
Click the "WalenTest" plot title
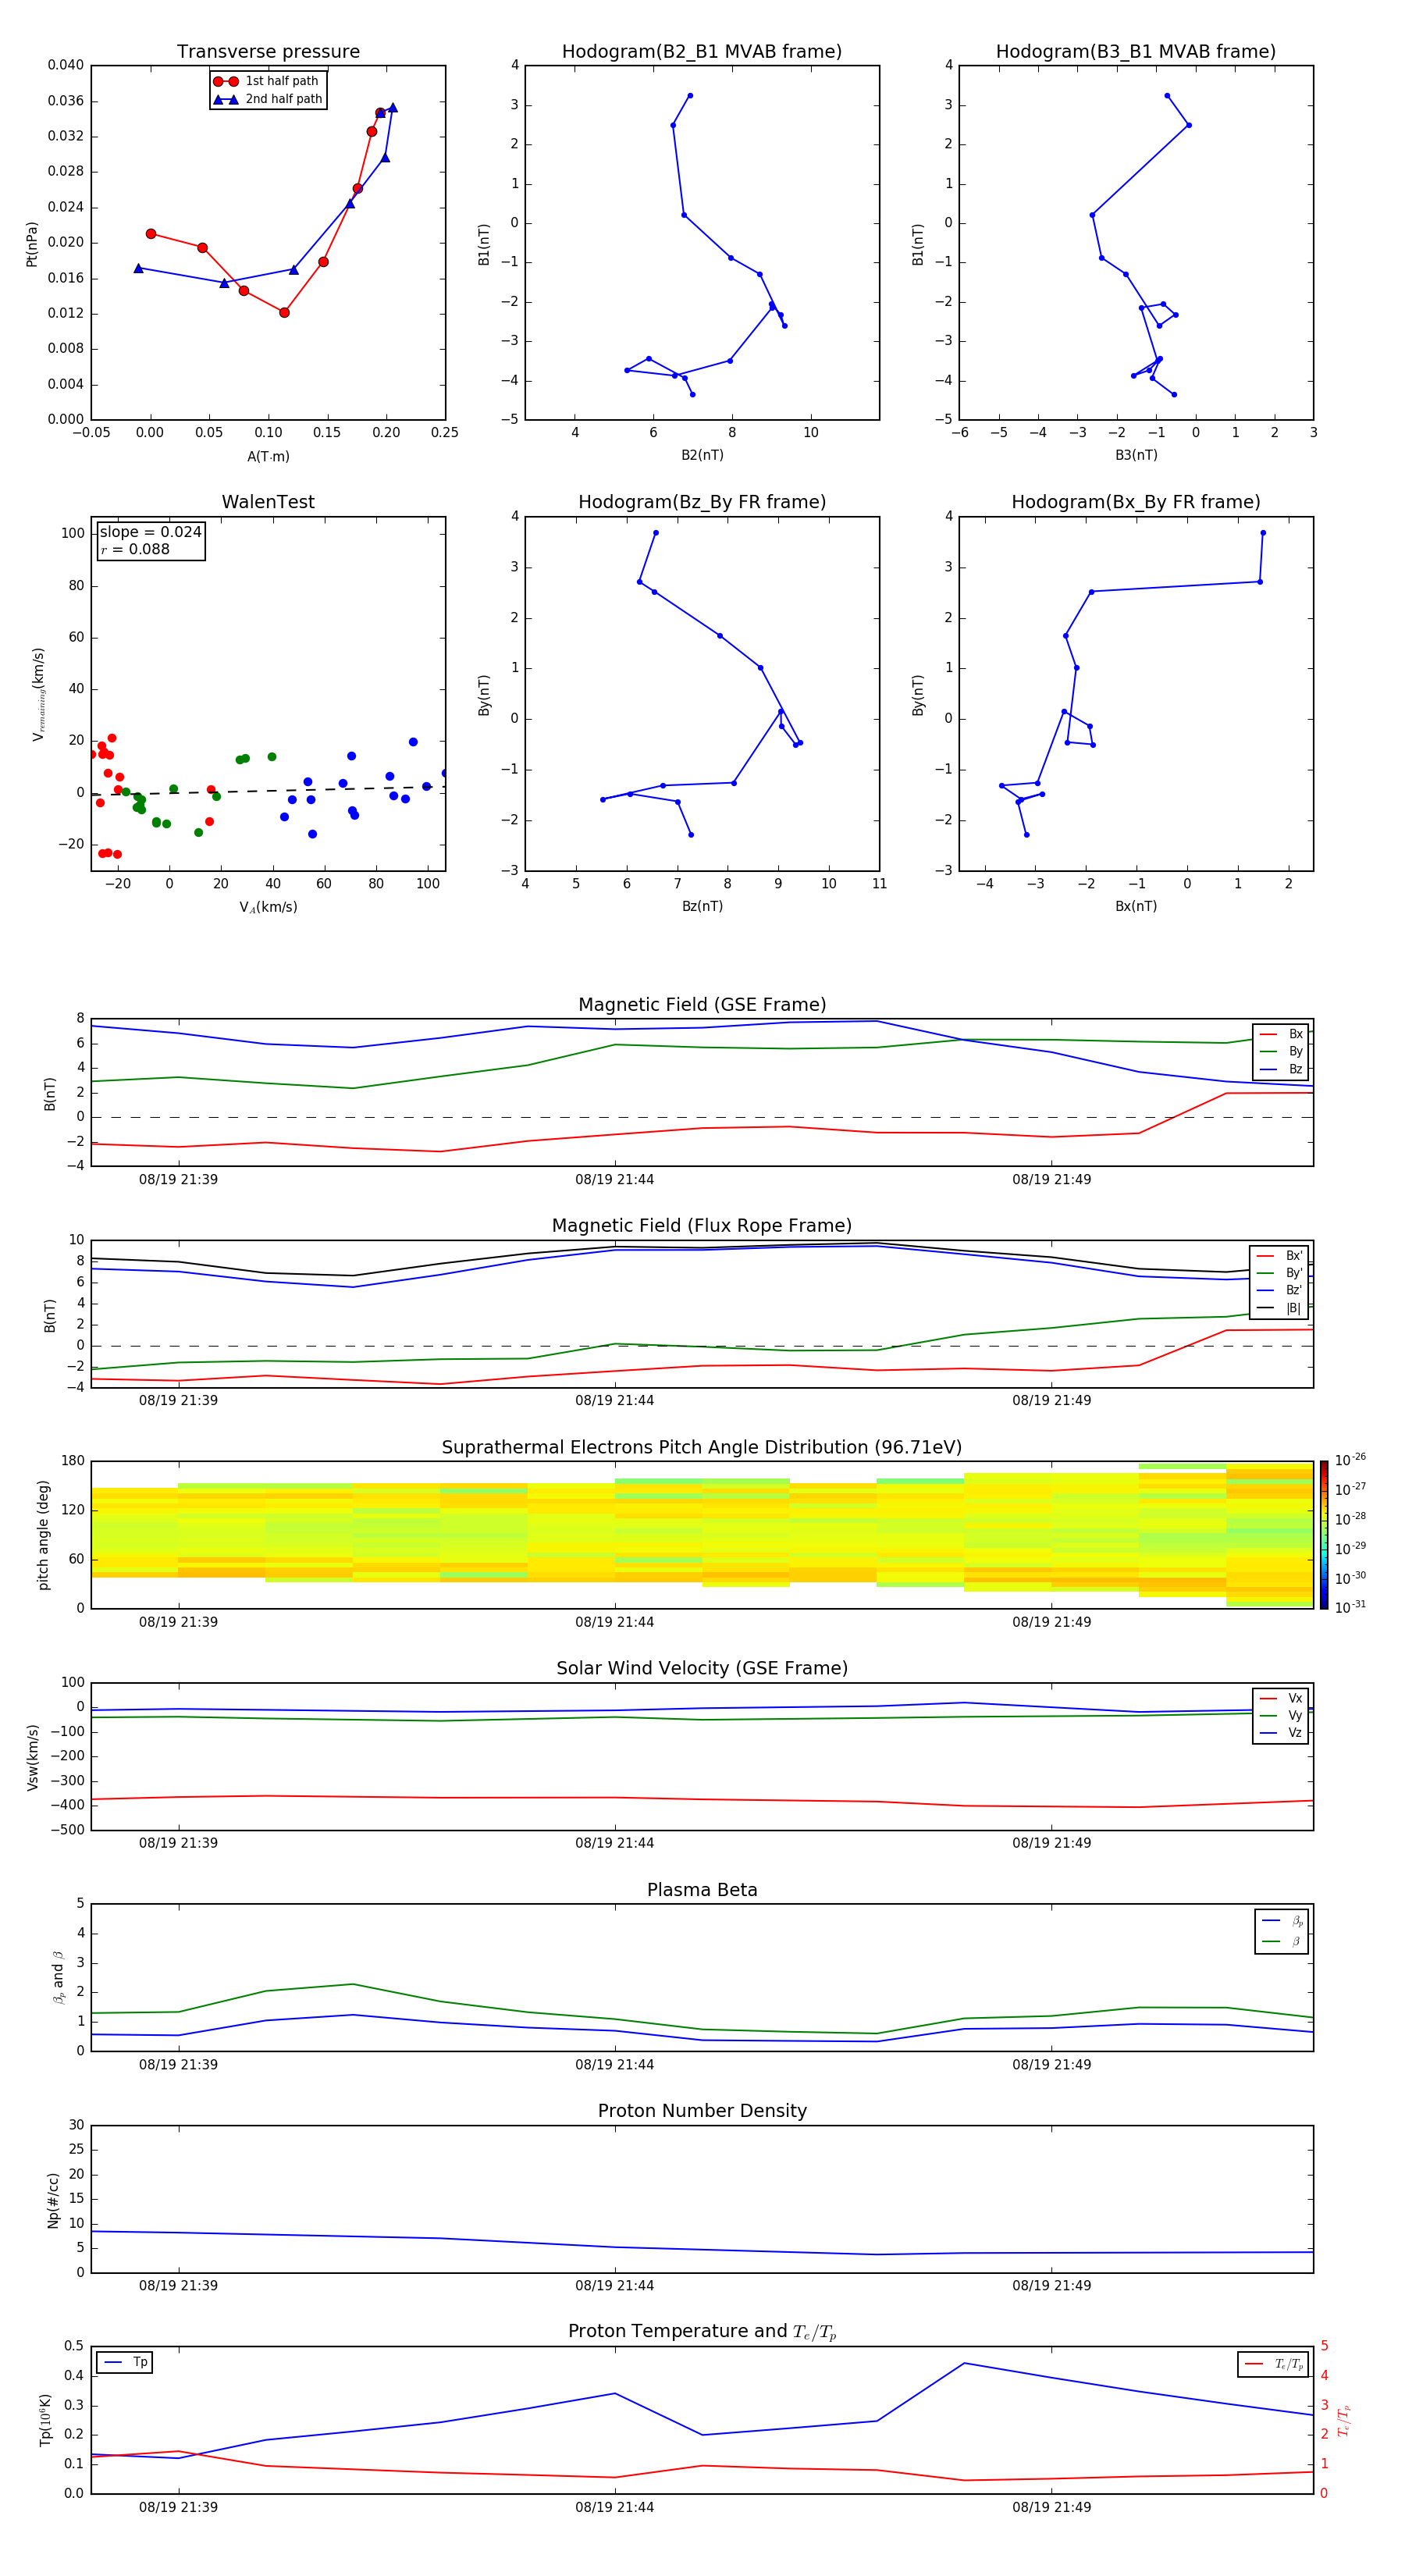coord(268,502)
